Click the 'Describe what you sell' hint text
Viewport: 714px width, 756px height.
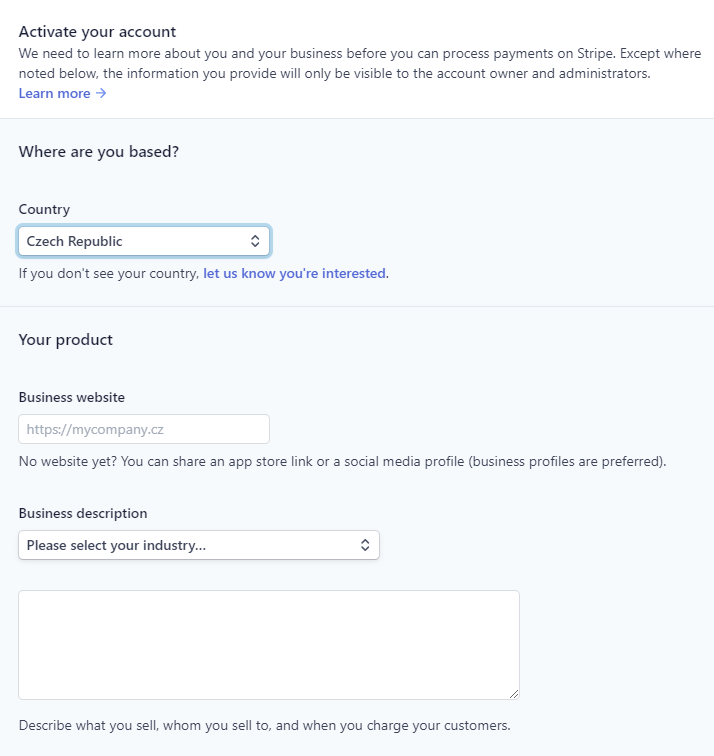265,726
